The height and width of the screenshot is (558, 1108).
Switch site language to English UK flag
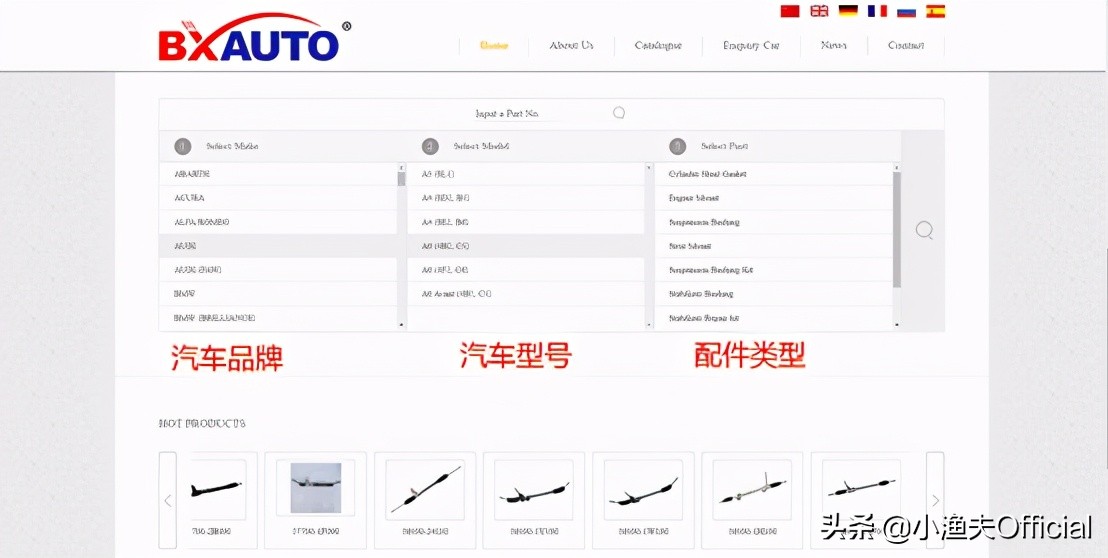[819, 11]
